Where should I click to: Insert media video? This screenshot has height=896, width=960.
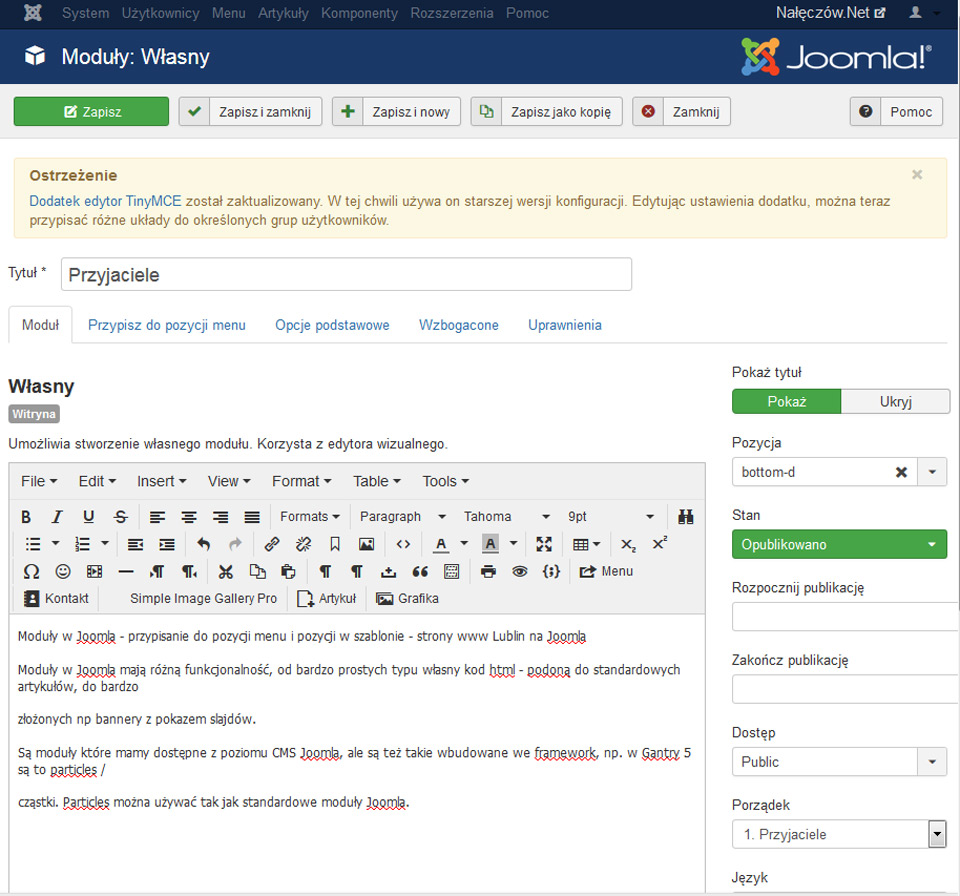coord(94,571)
